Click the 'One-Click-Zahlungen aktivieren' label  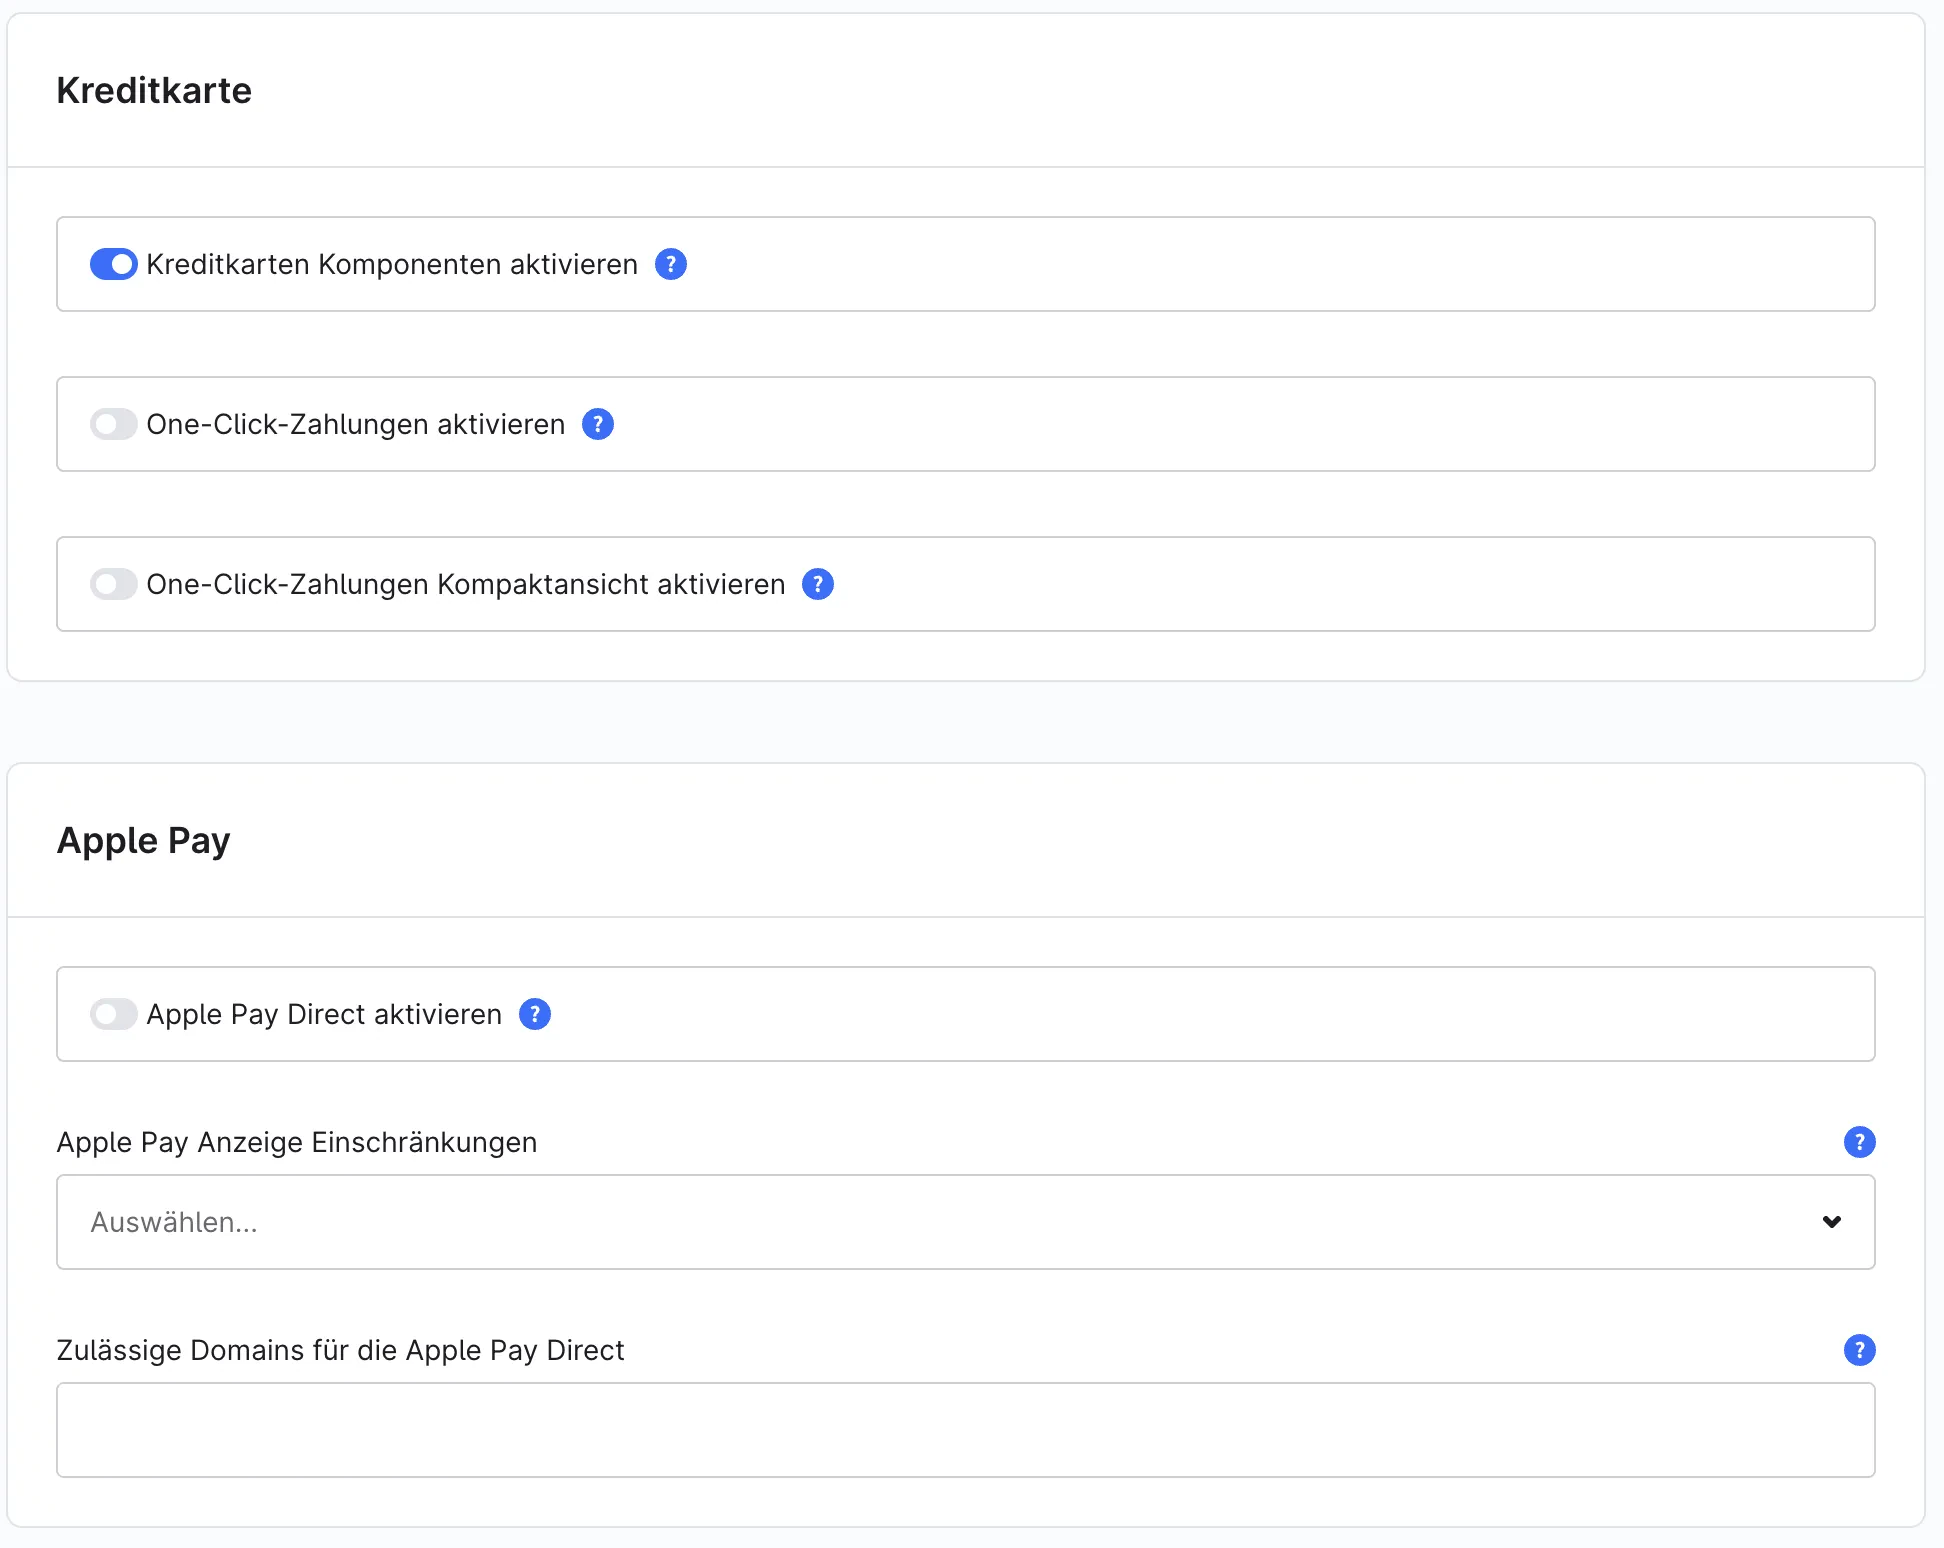[x=355, y=424]
